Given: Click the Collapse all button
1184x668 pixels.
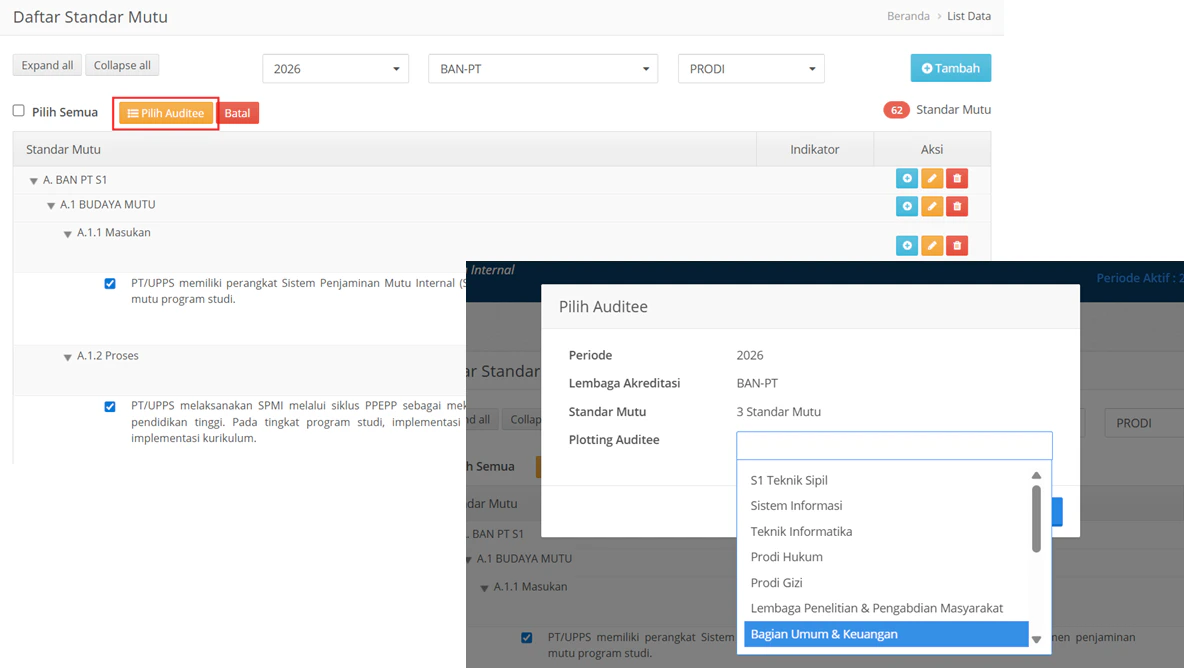Looking at the screenshot, I should (122, 65).
